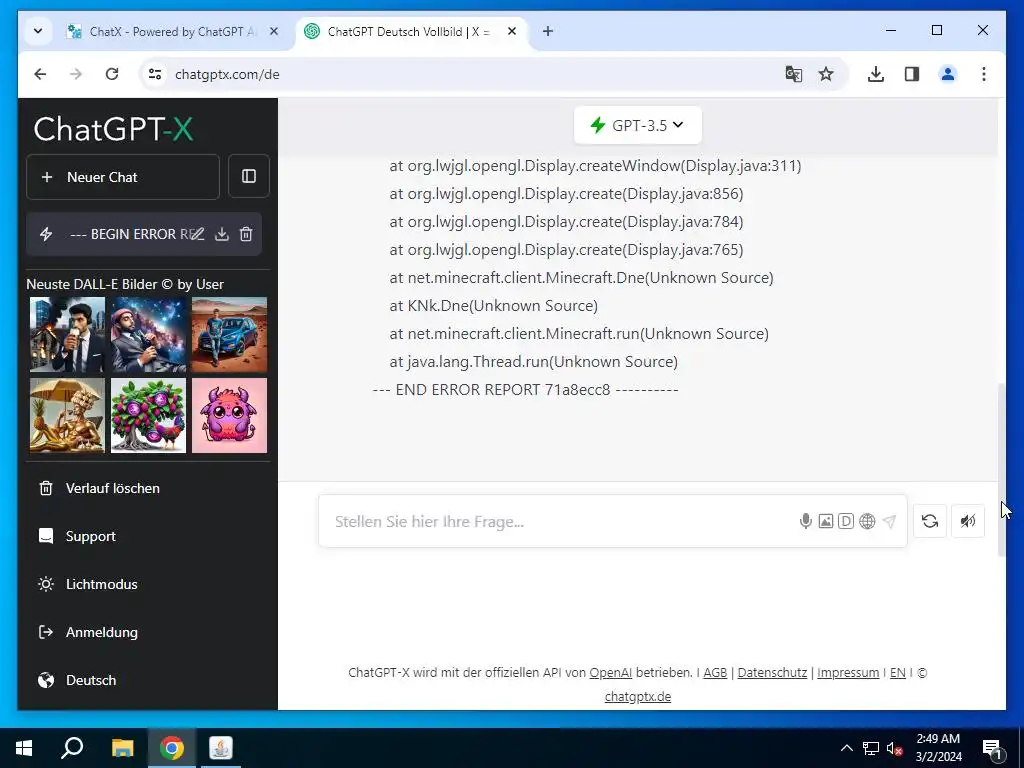Viewport: 1024px width, 768px height.
Task: Open the pink monster thumbnail
Action: [x=229, y=415]
